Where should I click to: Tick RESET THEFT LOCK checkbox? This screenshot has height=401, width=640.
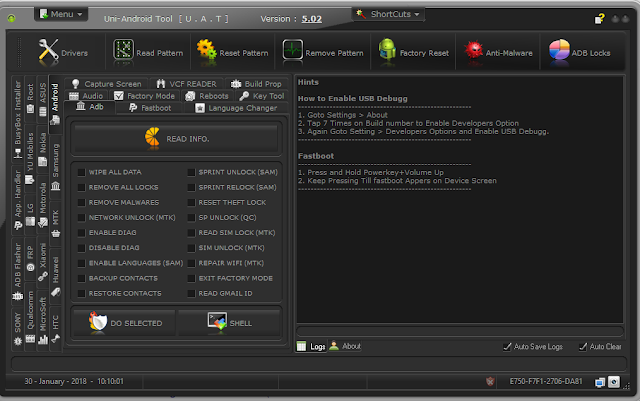tap(191, 203)
